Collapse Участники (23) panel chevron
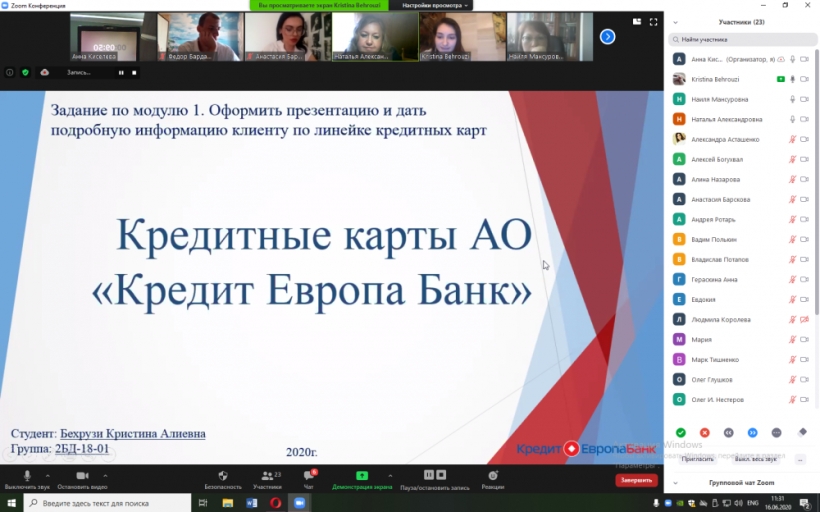The height and width of the screenshot is (512, 820). tap(675, 22)
